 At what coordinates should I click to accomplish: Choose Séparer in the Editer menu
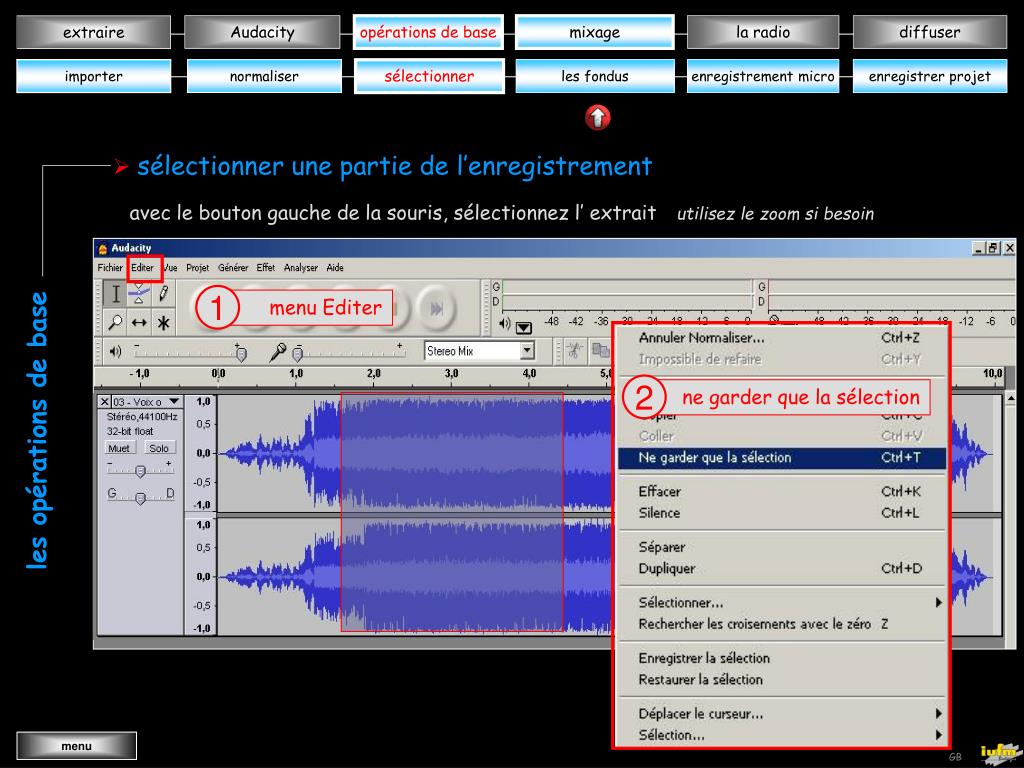point(782,547)
